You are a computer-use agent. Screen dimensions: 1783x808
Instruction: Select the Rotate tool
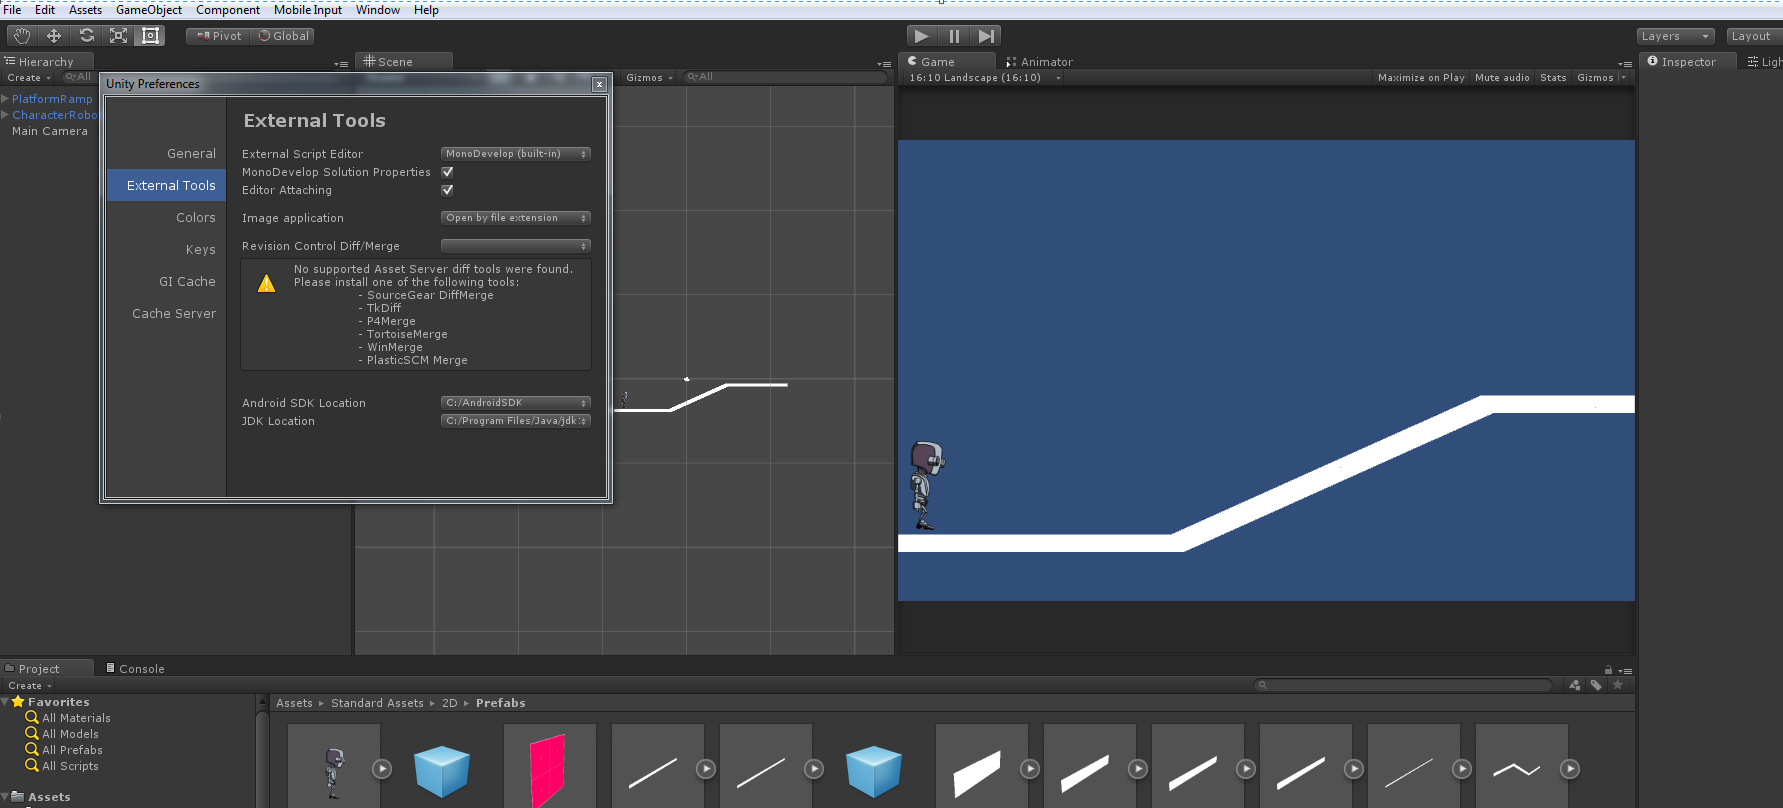(x=86, y=36)
